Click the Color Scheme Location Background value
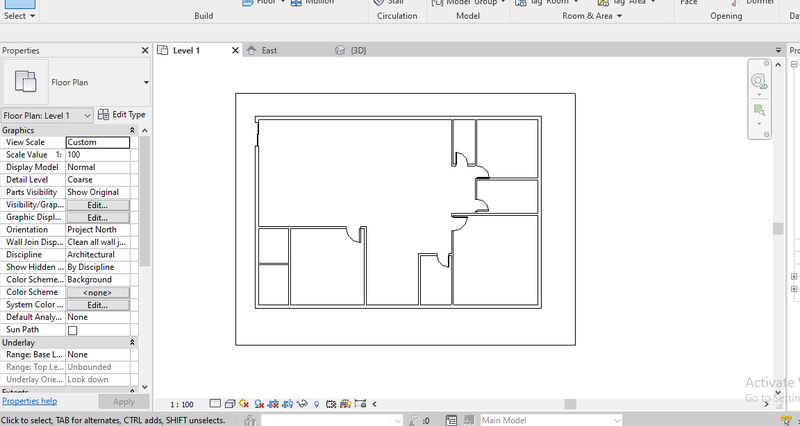 tap(97, 280)
